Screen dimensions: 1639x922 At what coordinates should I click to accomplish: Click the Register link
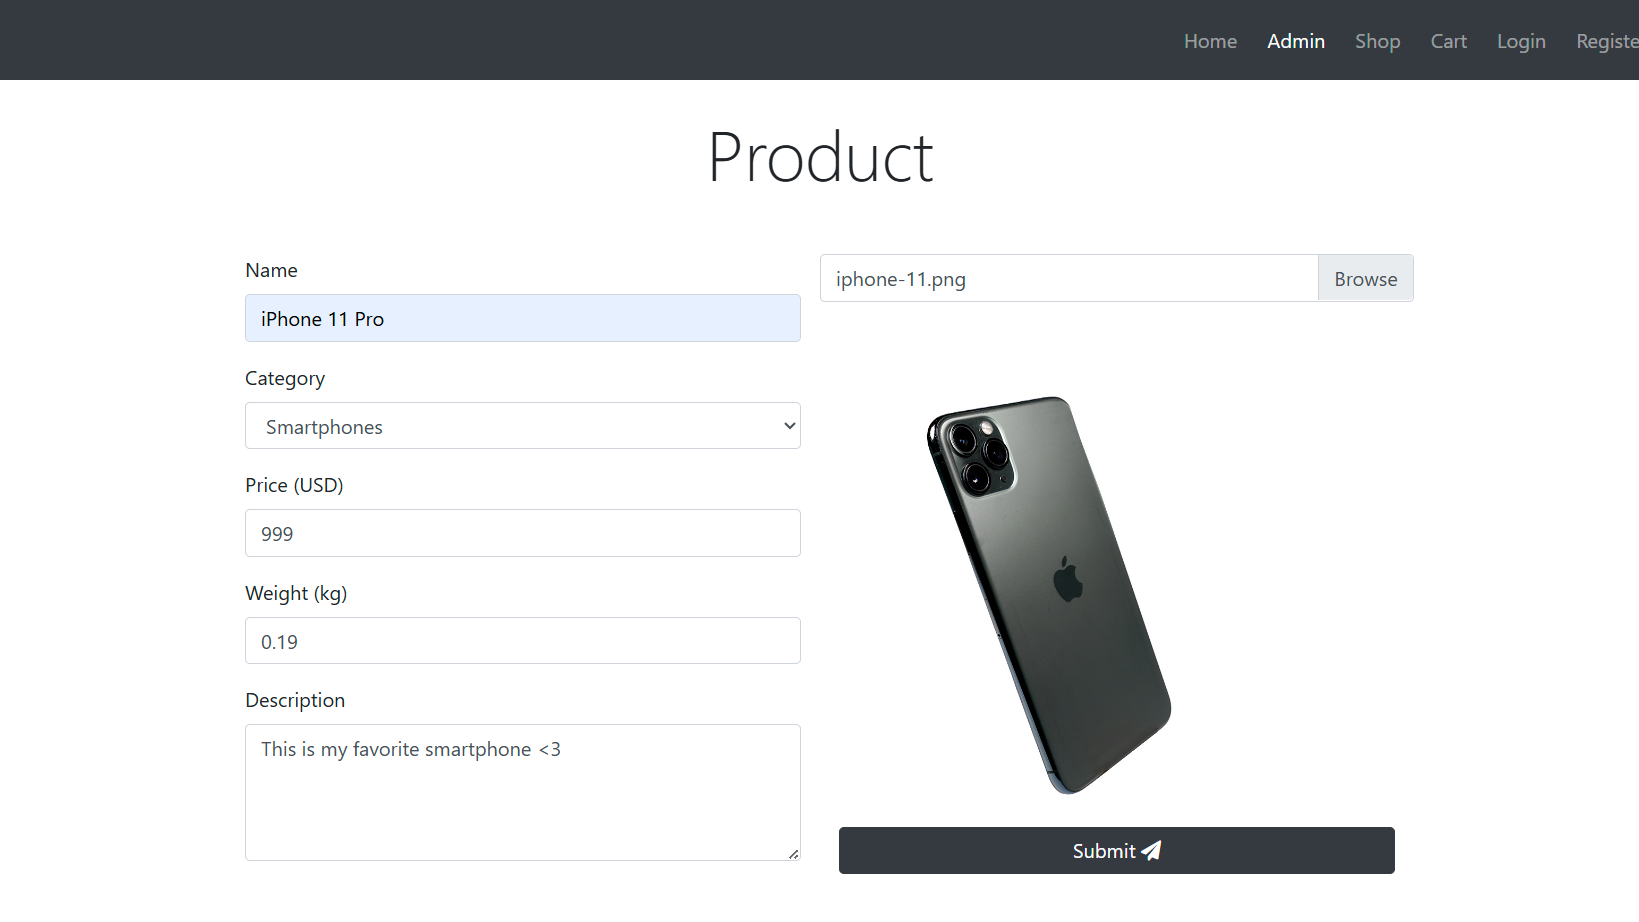coord(1607,41)
